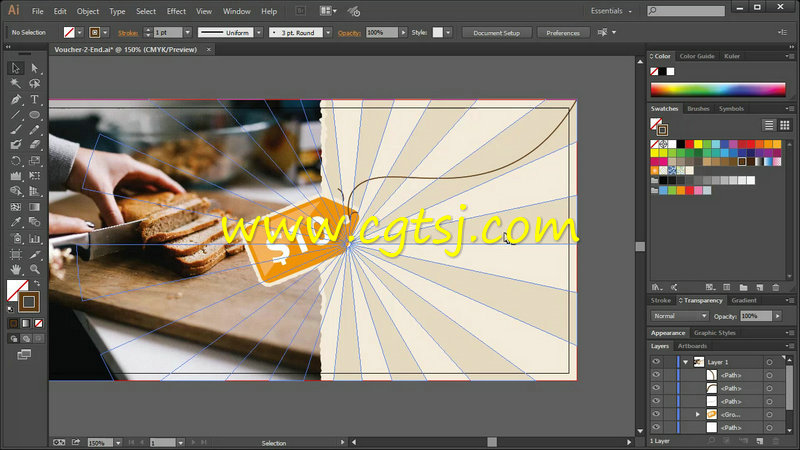The height and width of the screenshot is (450, 800).
Task: Open the Arrange Documents icon
Action: 327,11
